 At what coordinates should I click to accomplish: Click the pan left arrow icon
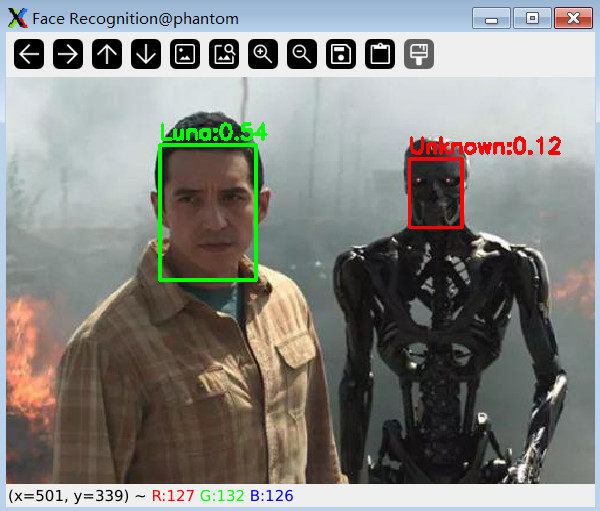point(29,54)
